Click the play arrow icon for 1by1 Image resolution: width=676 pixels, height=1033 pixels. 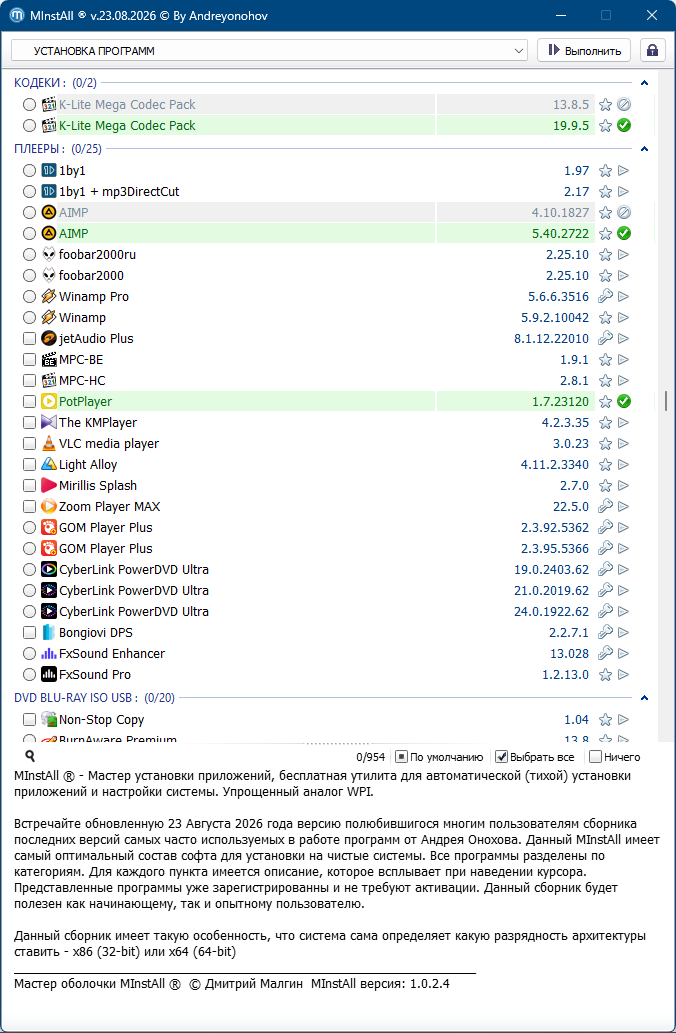pos(624,171)
